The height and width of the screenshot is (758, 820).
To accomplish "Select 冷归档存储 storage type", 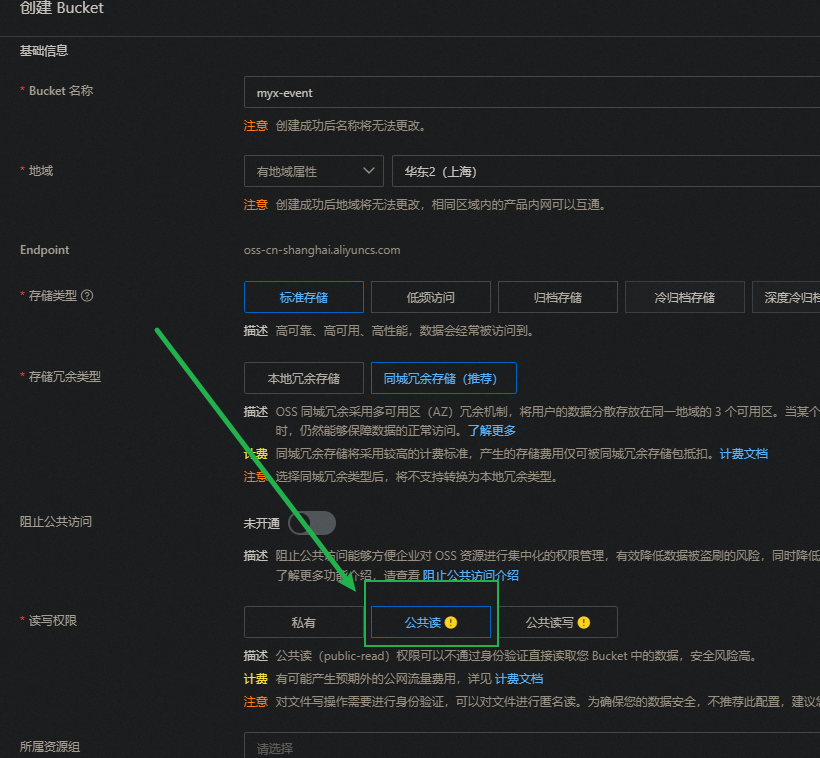I will (684, 297).
